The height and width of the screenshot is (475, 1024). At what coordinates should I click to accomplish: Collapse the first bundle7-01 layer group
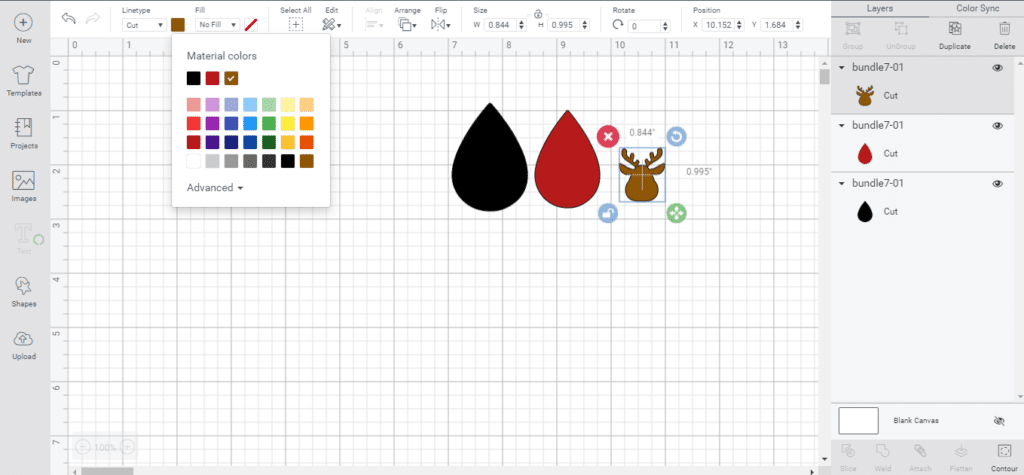pos(841,68)
